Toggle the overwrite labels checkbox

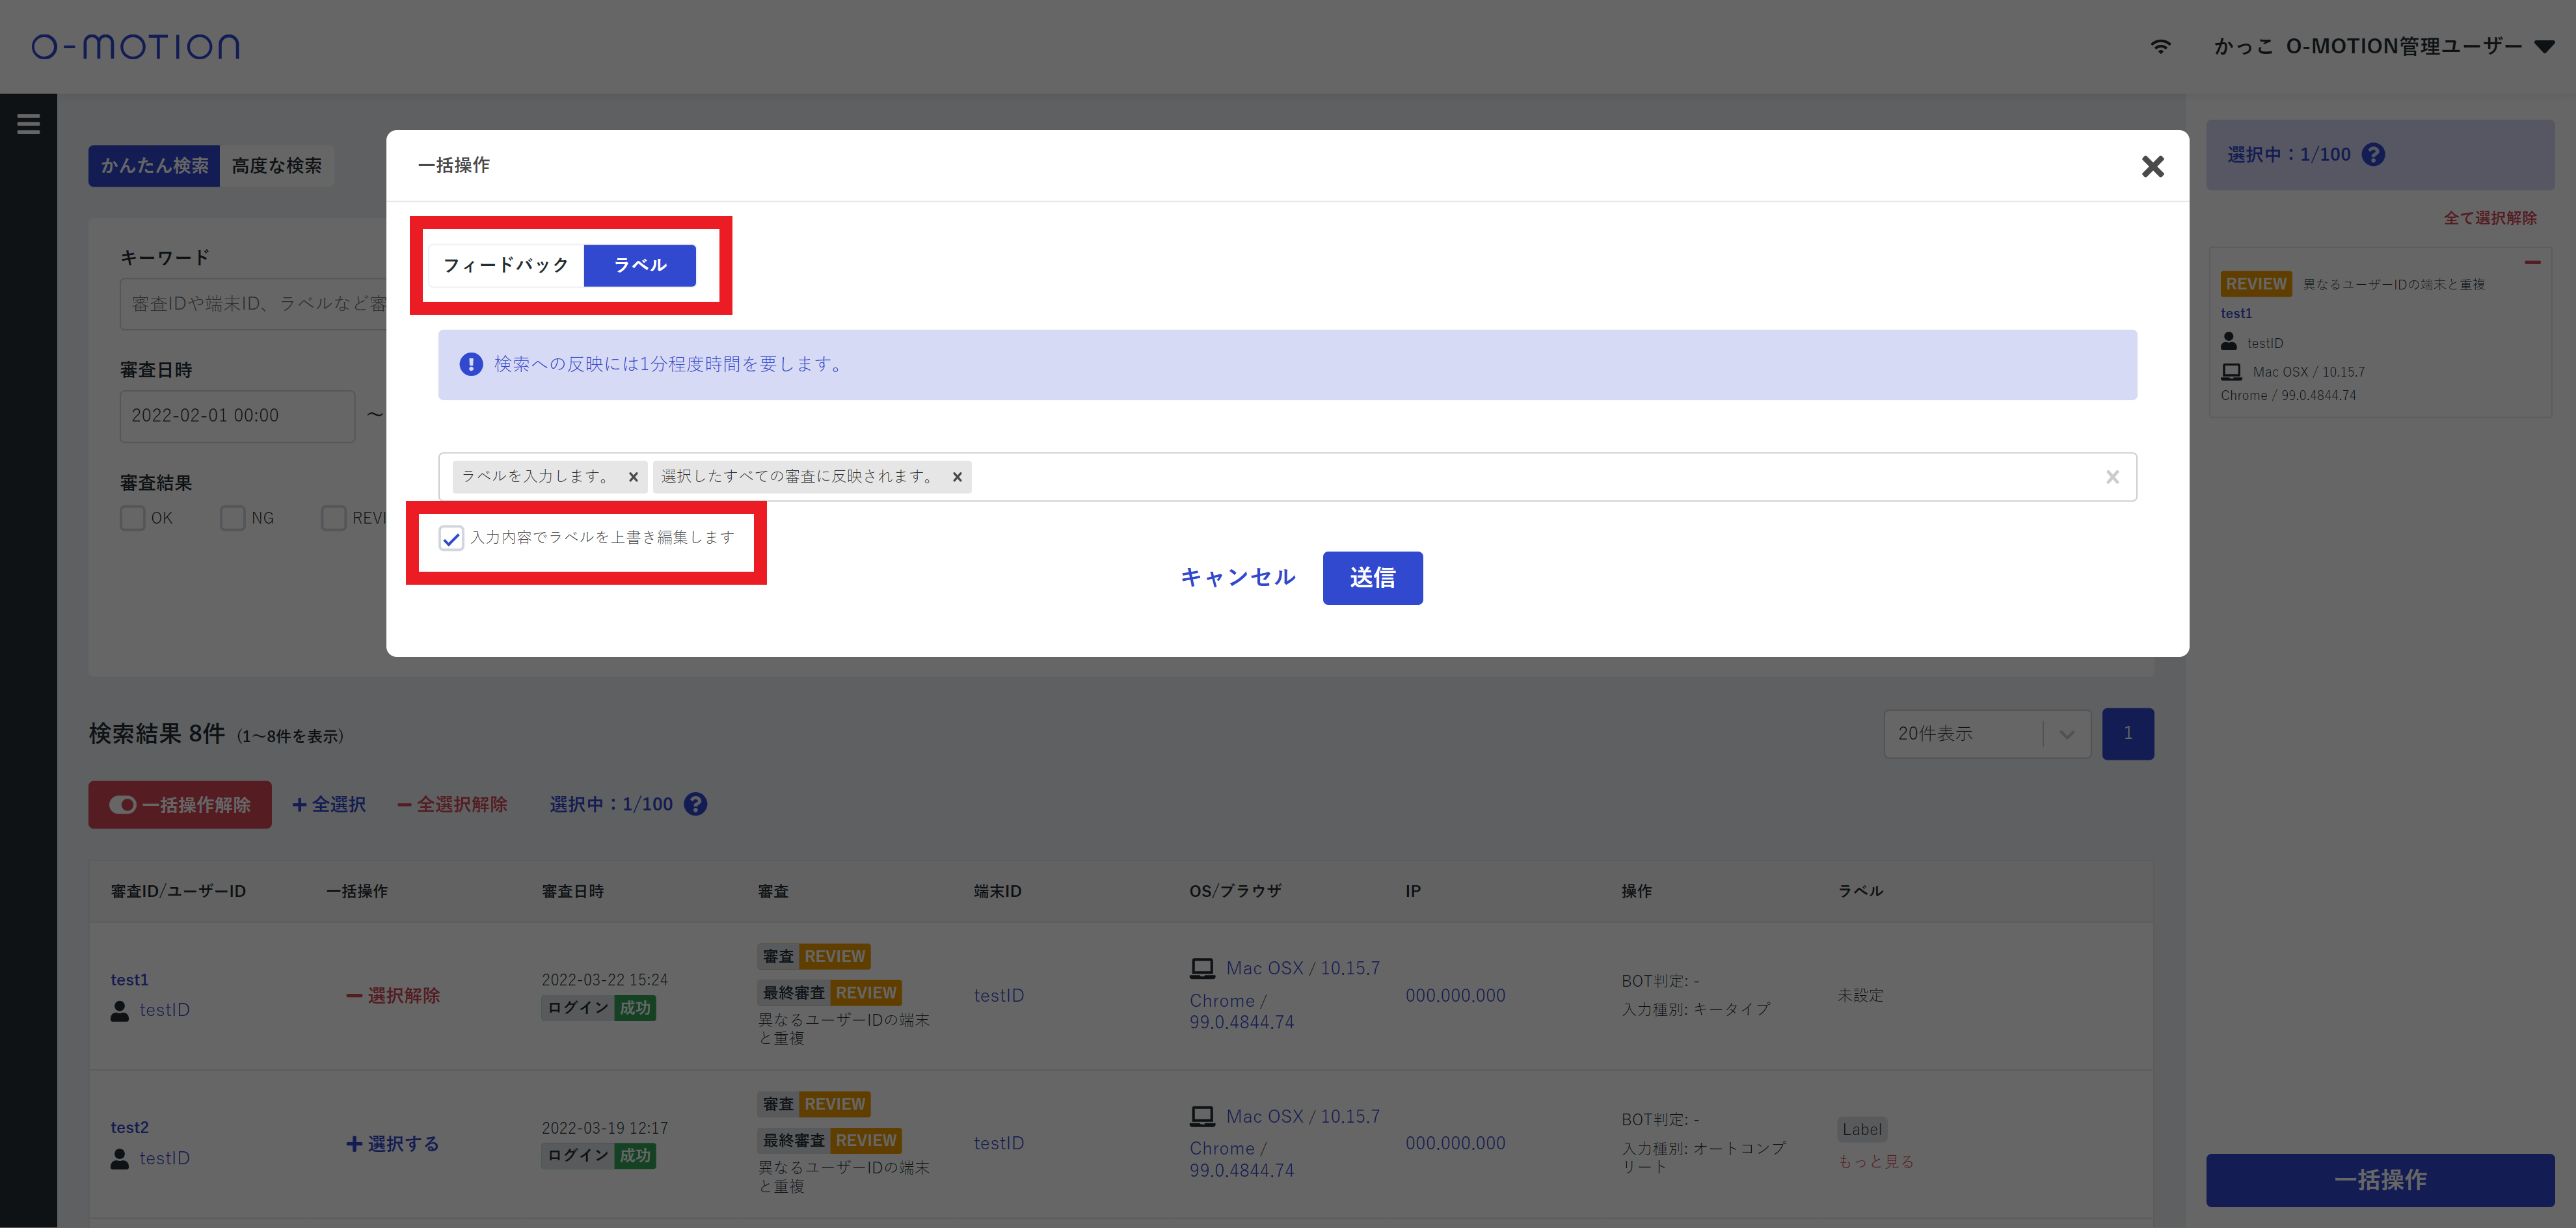[451, 539]
